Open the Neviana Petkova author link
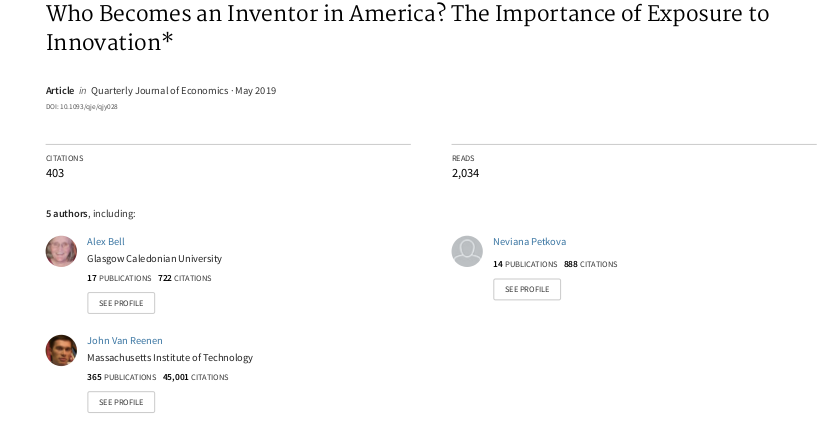Screen dimensions: 821x427 tap(529, 241)
